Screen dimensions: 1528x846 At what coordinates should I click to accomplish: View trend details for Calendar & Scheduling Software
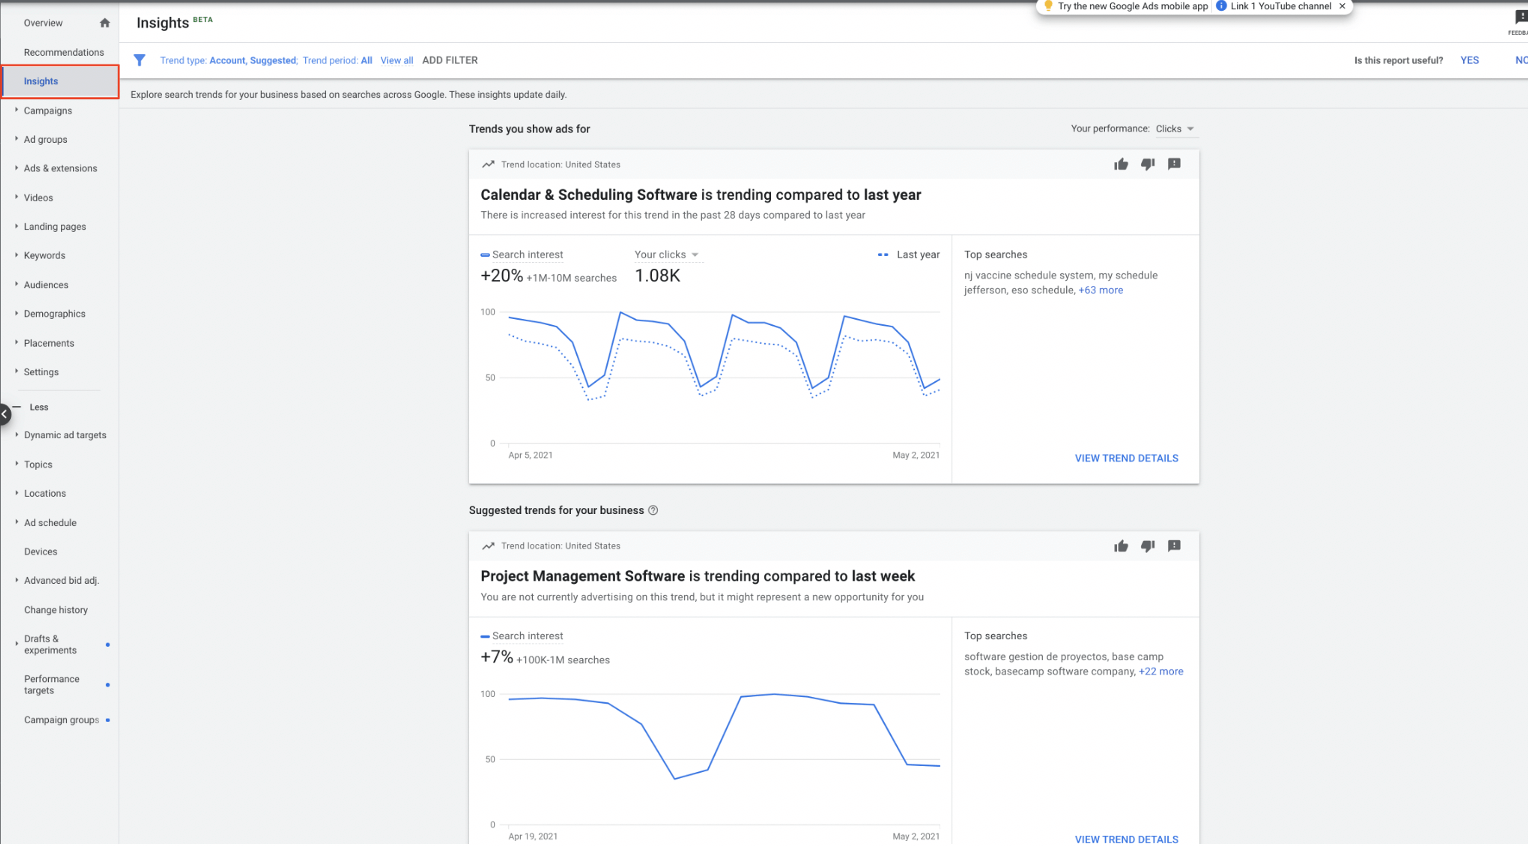tap(1126, 458)
